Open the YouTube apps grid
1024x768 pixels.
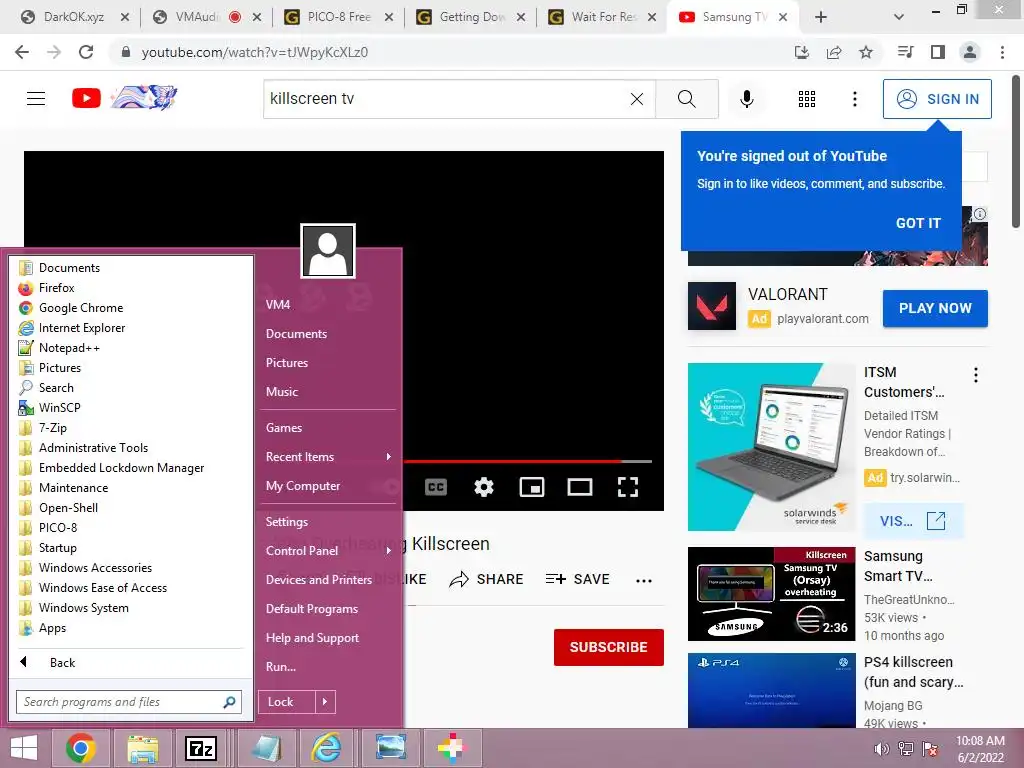point(807,99)
